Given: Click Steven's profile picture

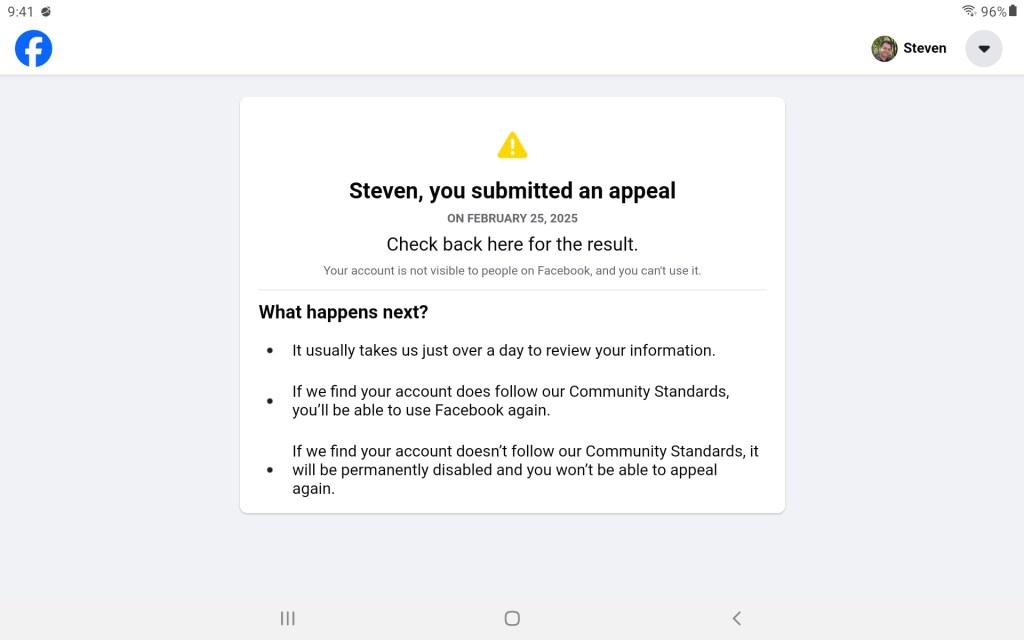Looking at the screenshot, I should point(884,49).
